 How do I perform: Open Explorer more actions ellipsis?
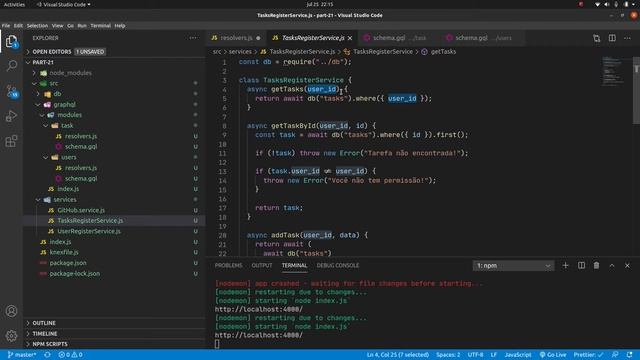click(x=193, y=38)
